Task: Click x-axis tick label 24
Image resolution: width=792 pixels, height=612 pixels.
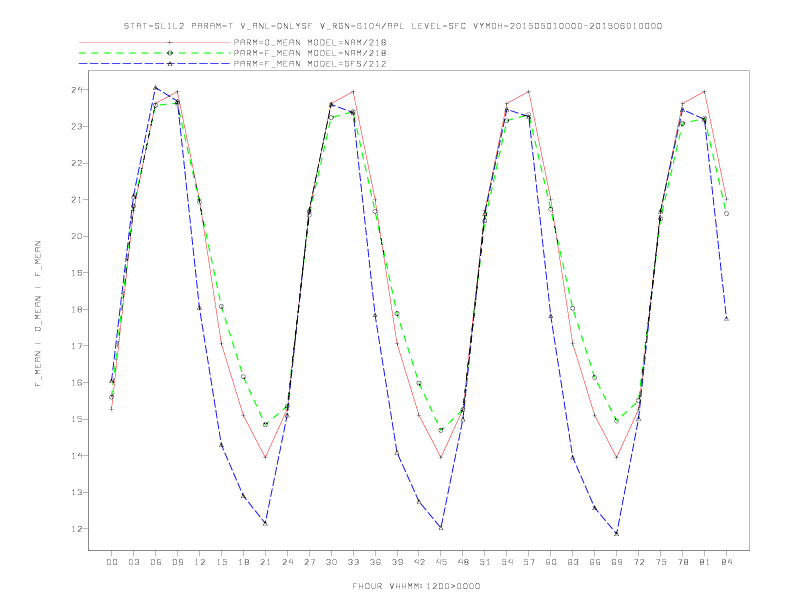Action: 287,562
